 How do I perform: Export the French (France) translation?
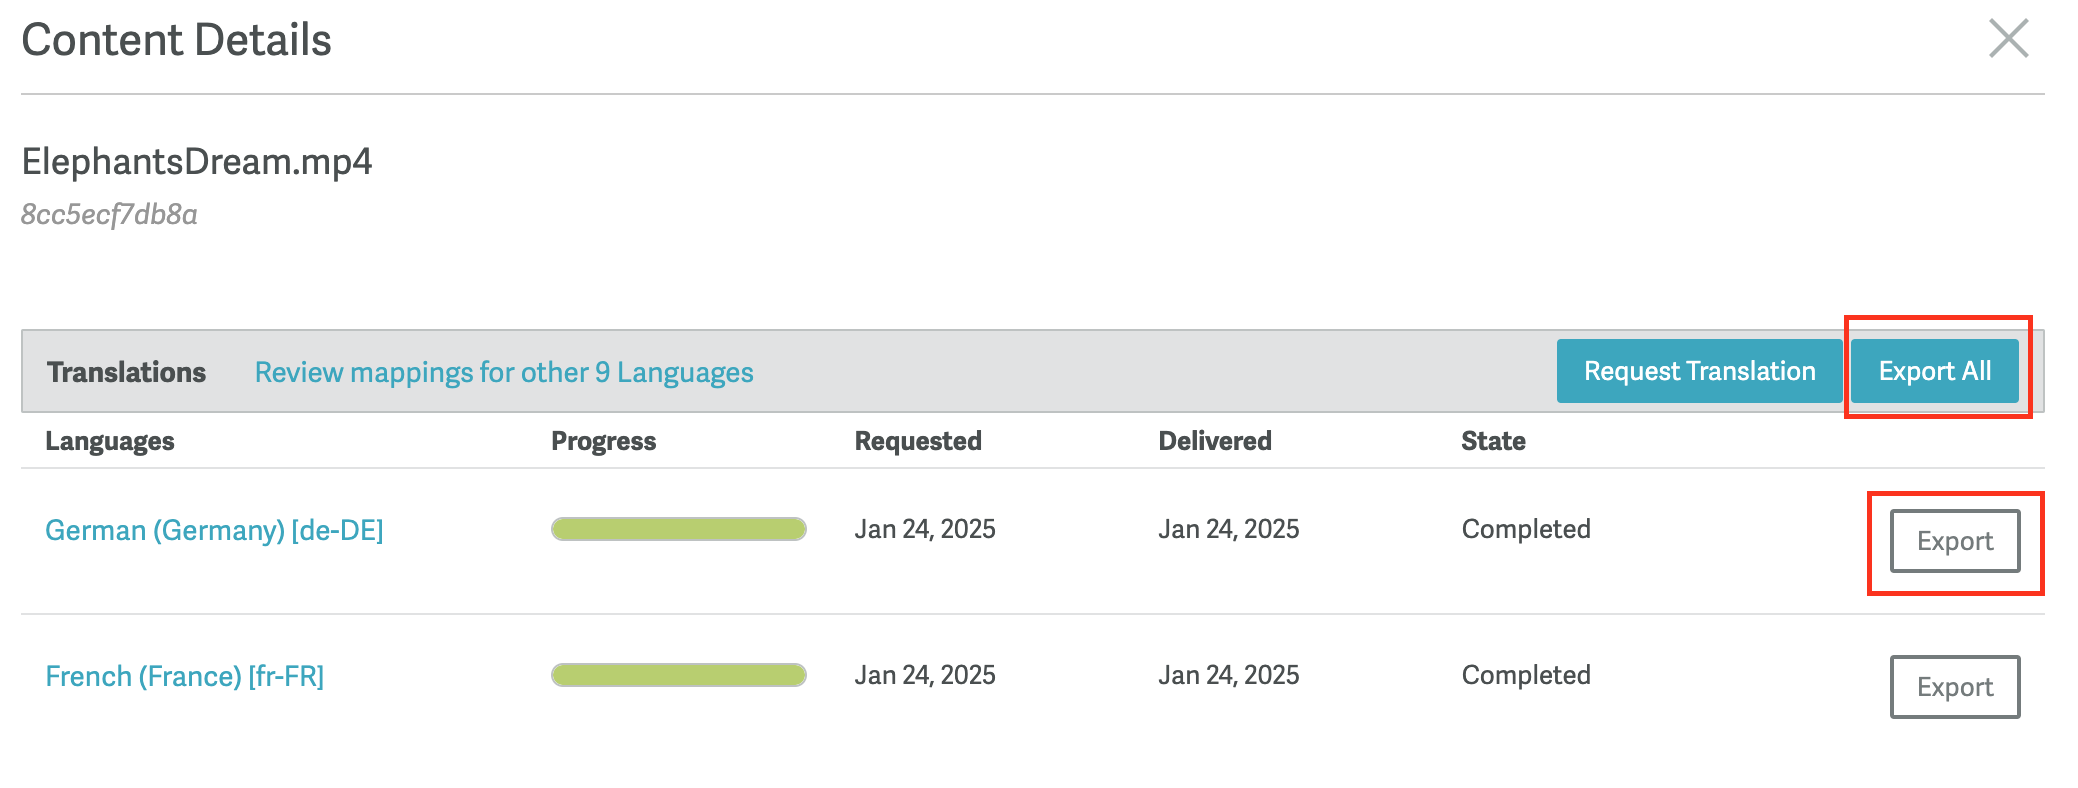pyautogui.click(x=1954, y=687)
